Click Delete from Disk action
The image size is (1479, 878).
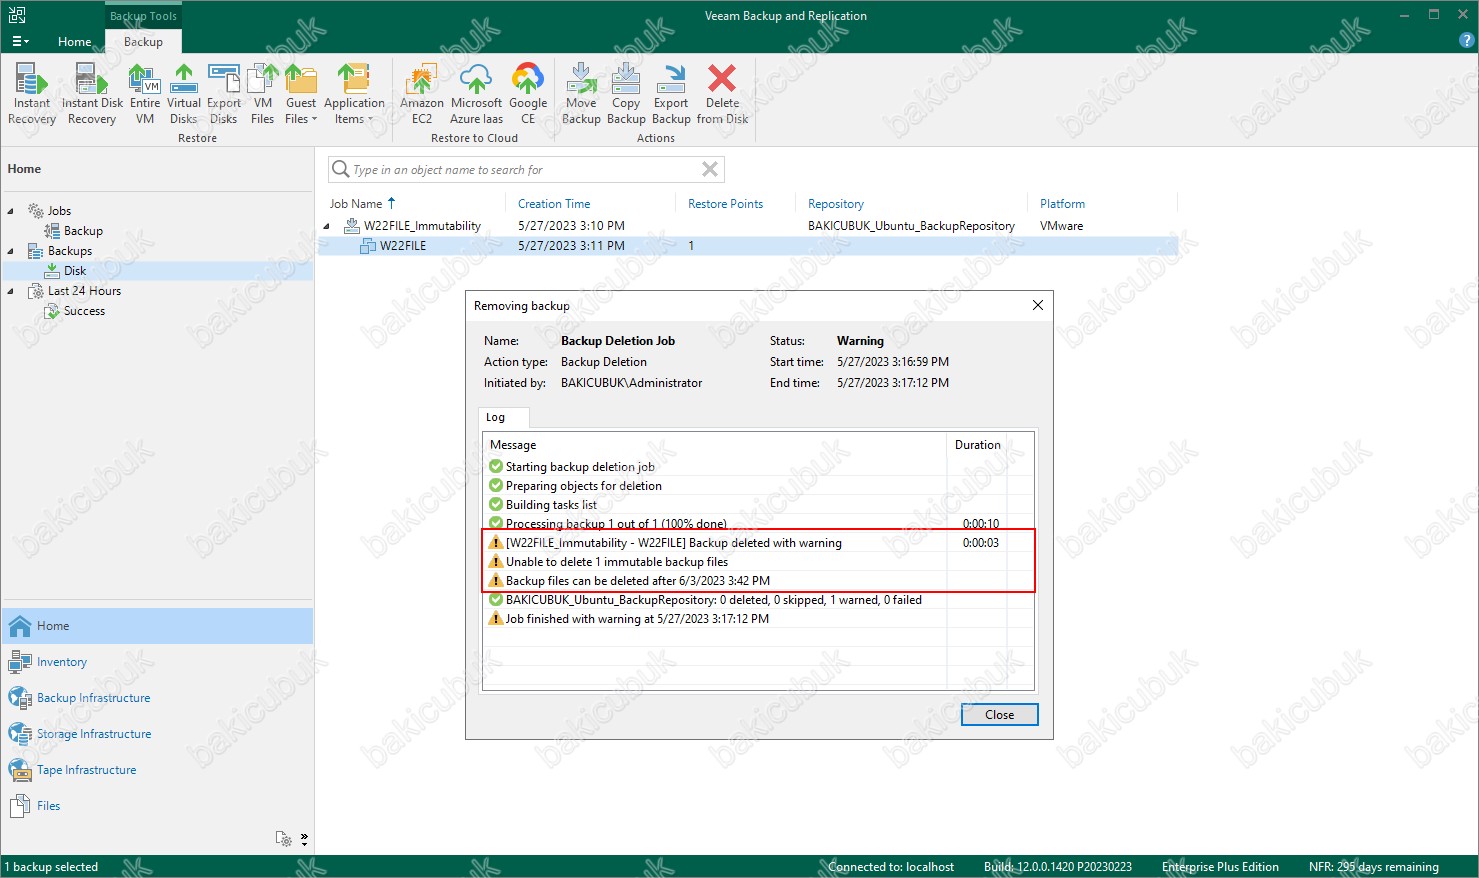[x=722, y=94]
